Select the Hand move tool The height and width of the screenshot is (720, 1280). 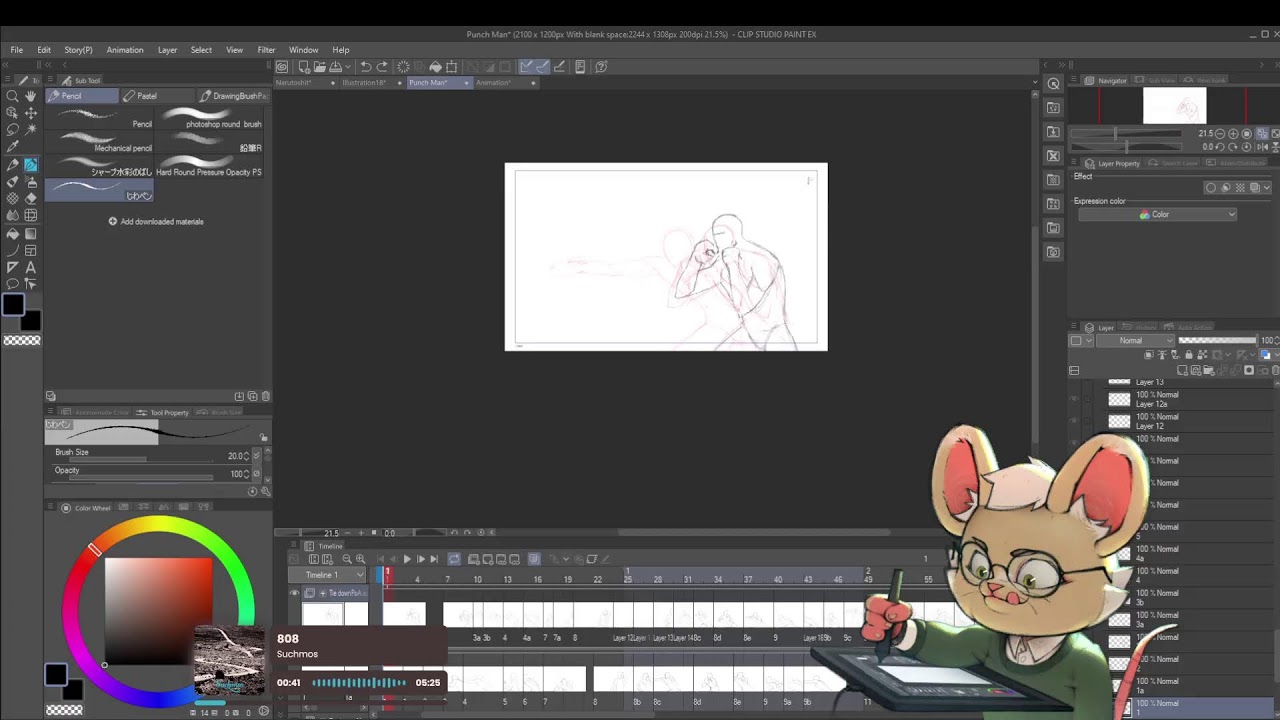point(31,96)
